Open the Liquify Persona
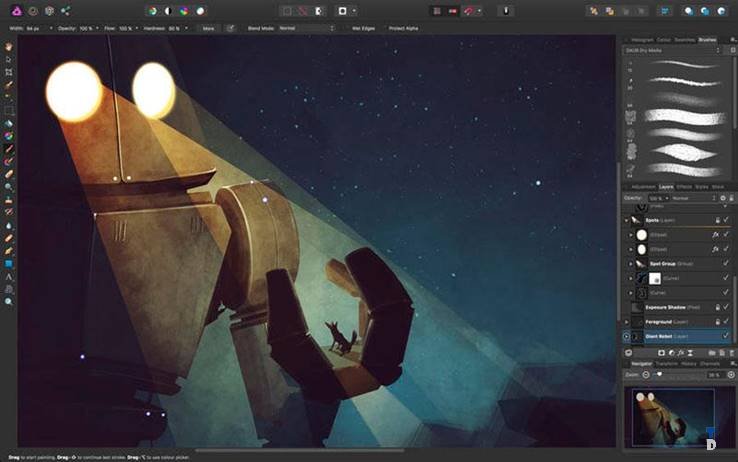 point(32,11)
